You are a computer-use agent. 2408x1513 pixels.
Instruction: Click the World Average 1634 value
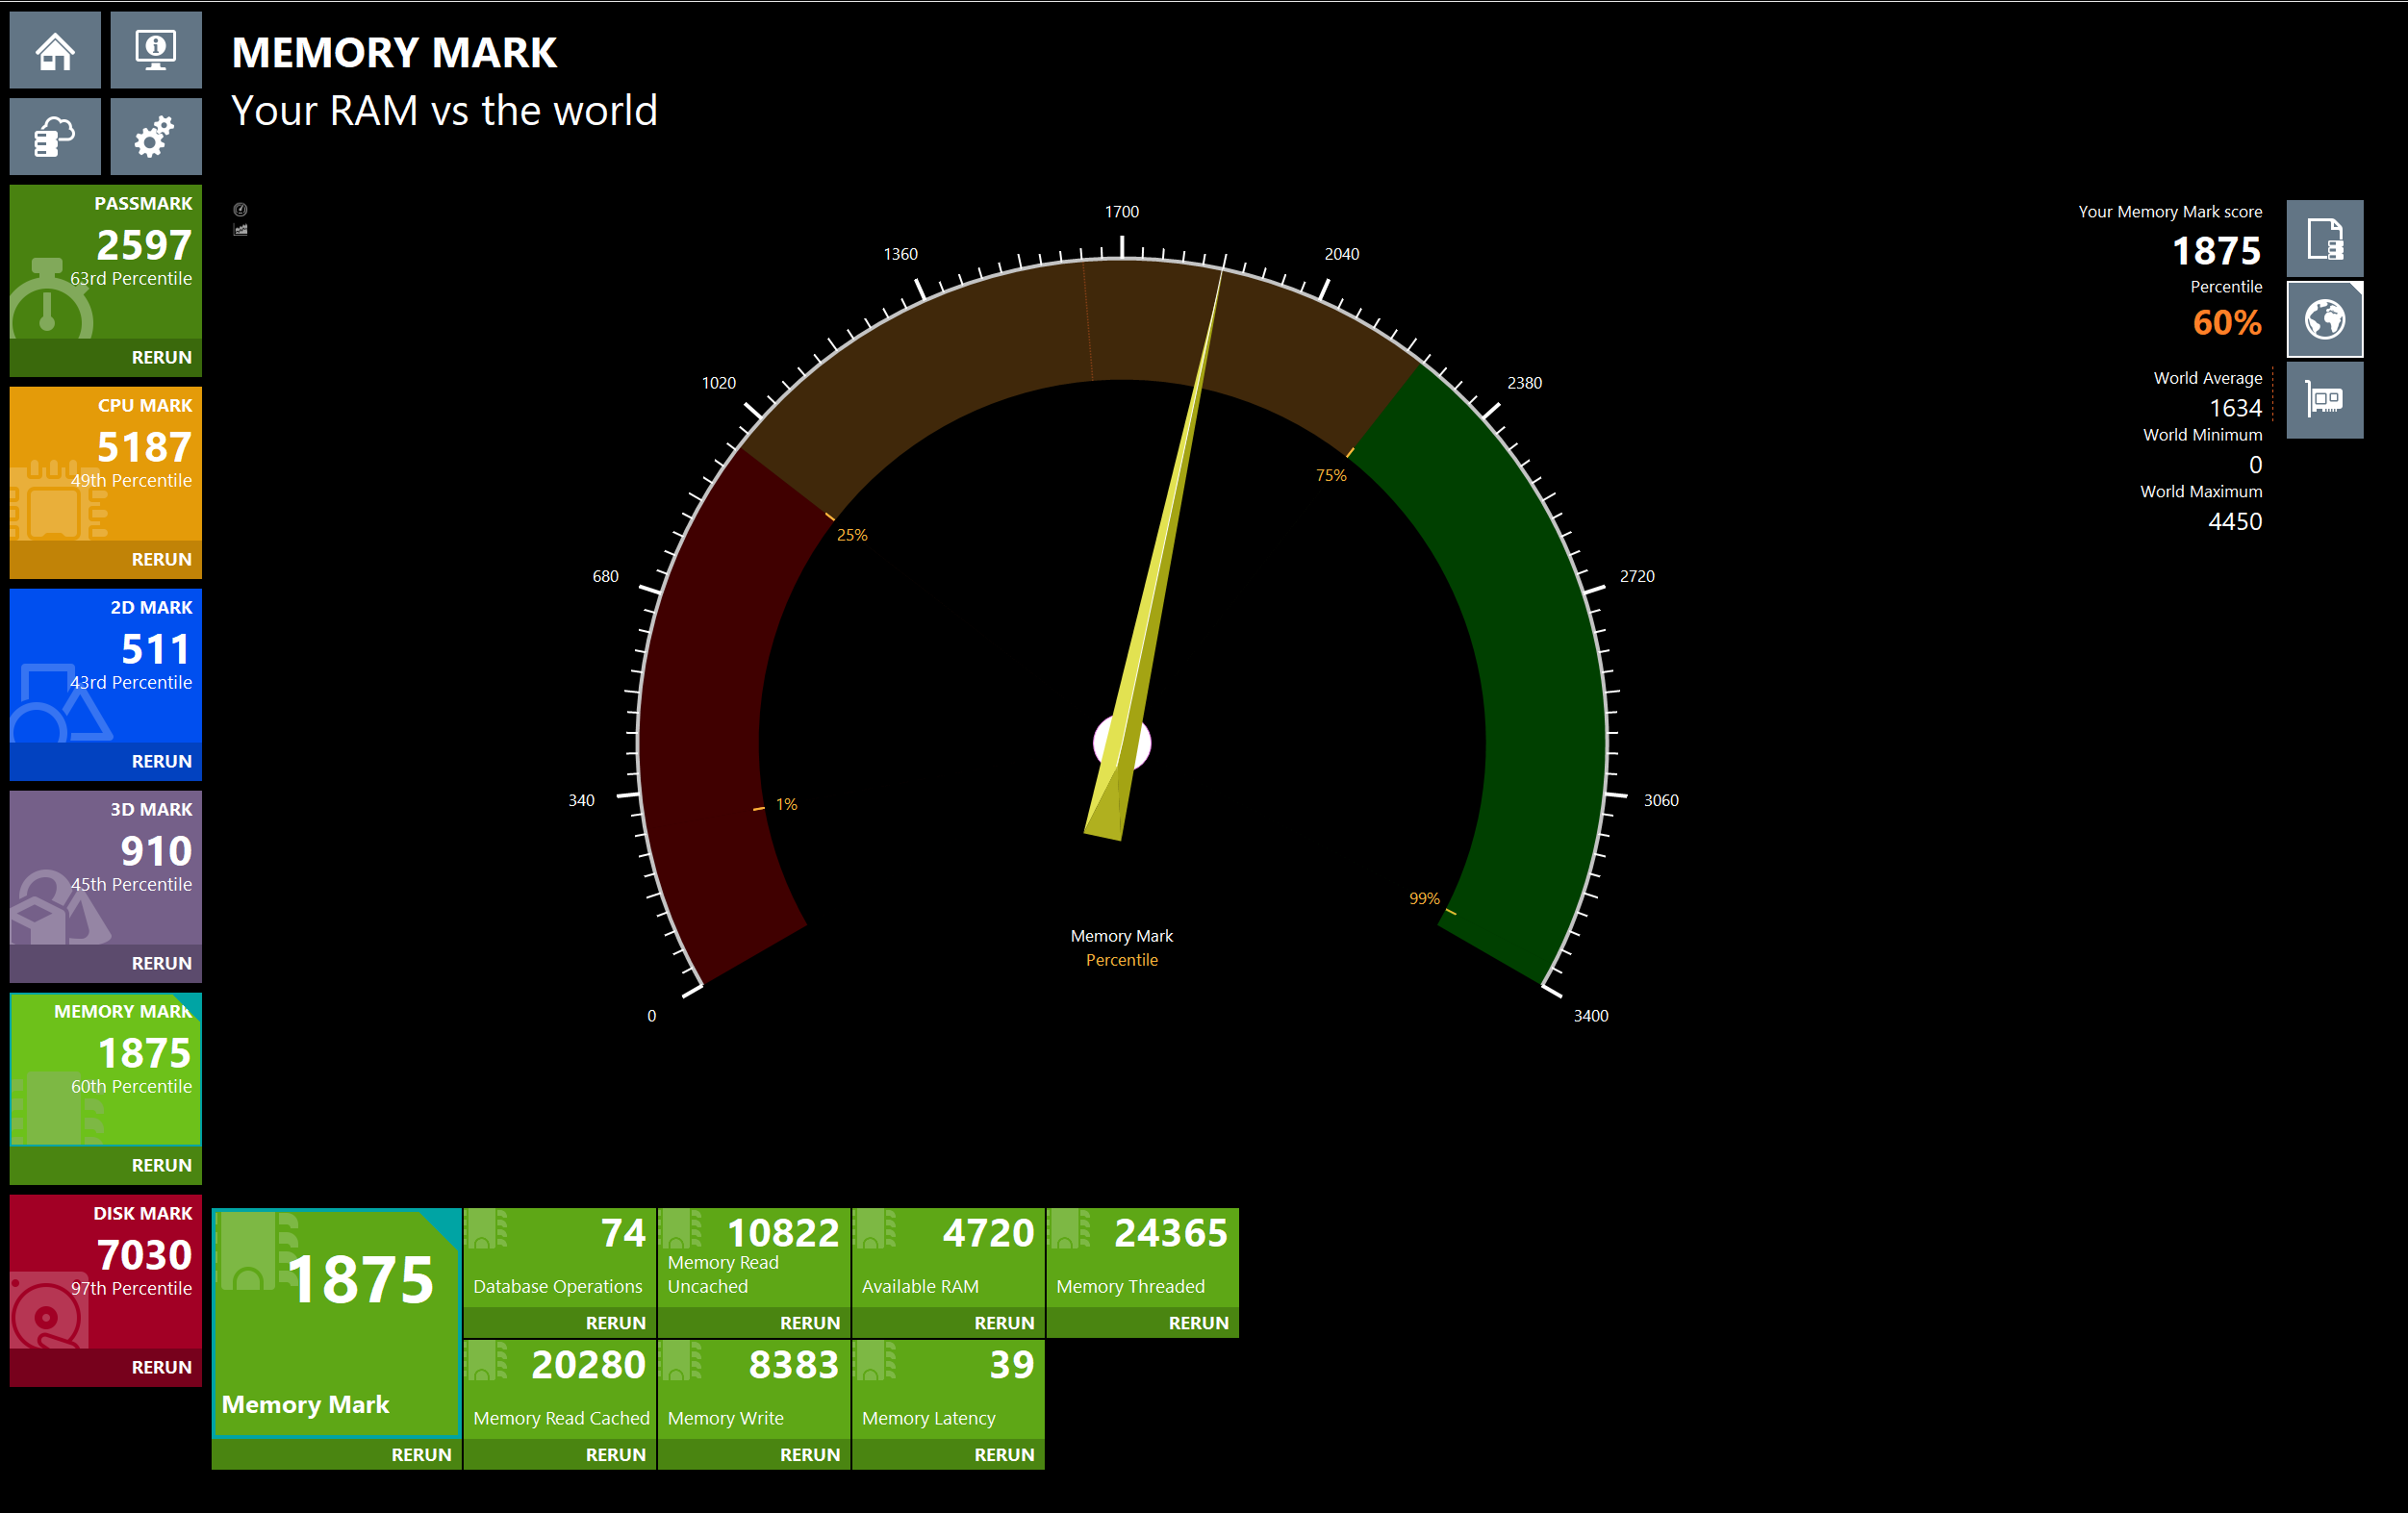[2235, 408]
